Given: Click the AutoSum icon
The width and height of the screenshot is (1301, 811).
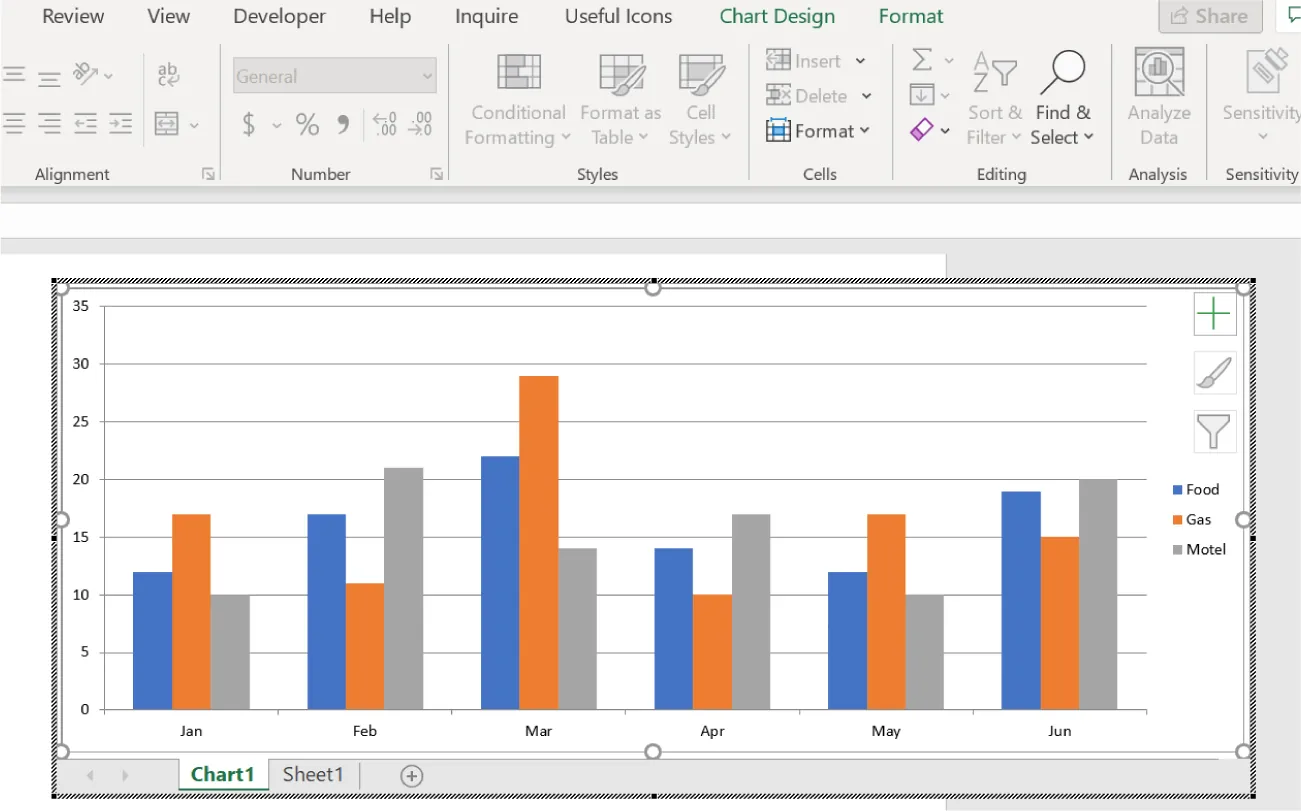Looking at the screenshot, I should (921, 59).
